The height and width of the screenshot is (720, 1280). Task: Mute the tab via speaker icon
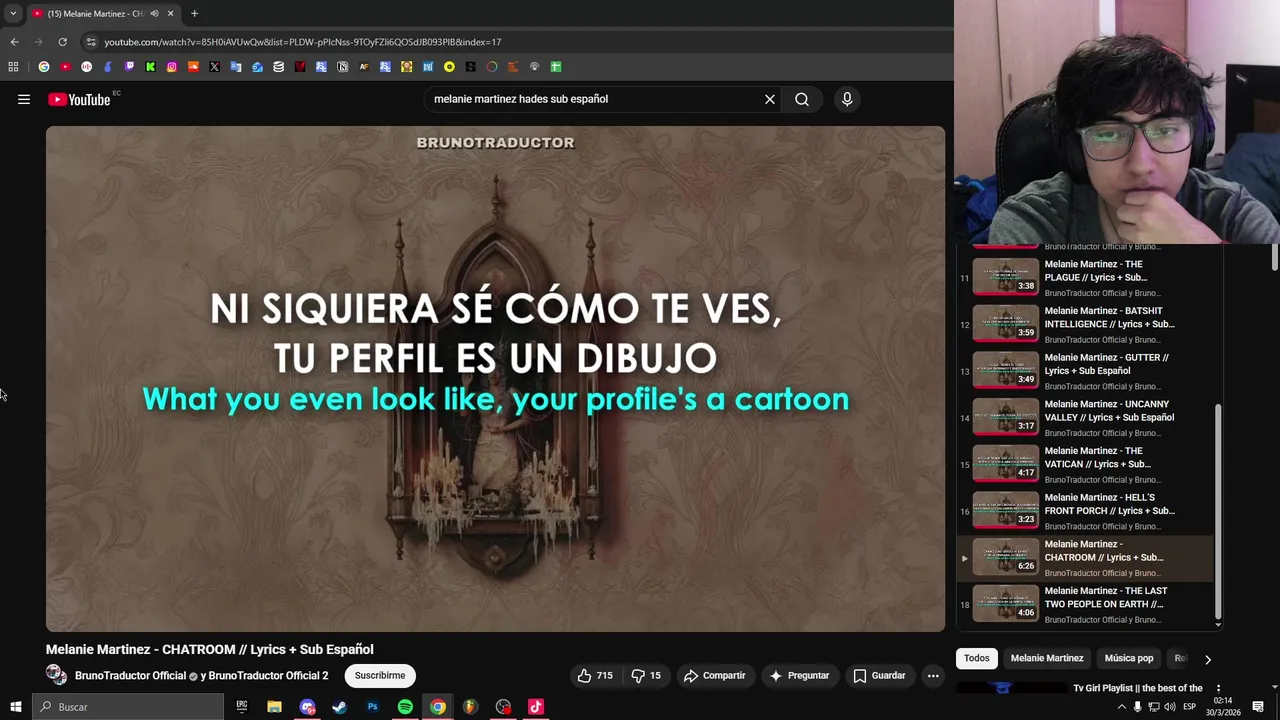(x=154, y=13)
